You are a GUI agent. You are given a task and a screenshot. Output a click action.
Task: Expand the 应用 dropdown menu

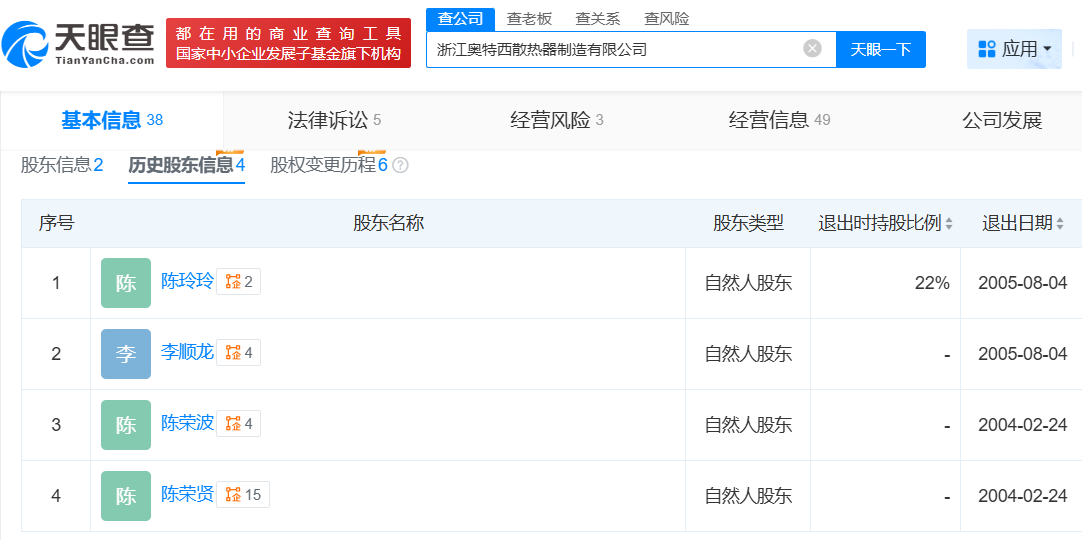[x=1014, y=49]
